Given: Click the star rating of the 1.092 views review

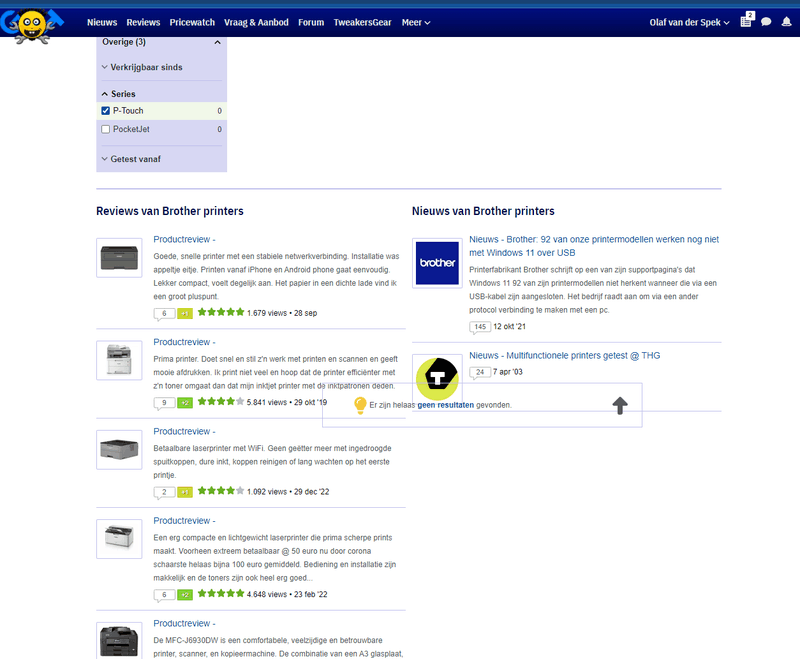Looking at the screenshot, I should (221, 491).
